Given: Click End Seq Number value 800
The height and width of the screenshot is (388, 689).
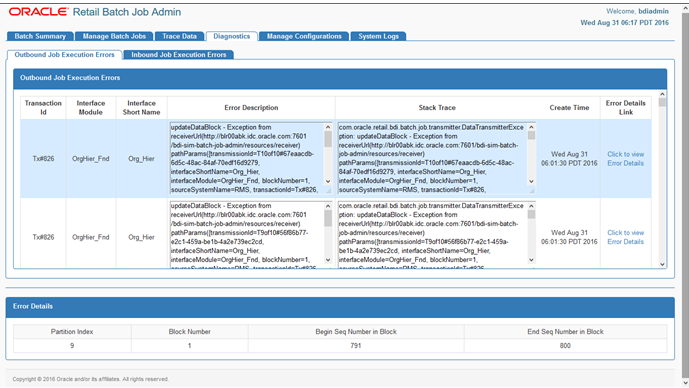Looking at the screenshot, I should pos(565,346).
